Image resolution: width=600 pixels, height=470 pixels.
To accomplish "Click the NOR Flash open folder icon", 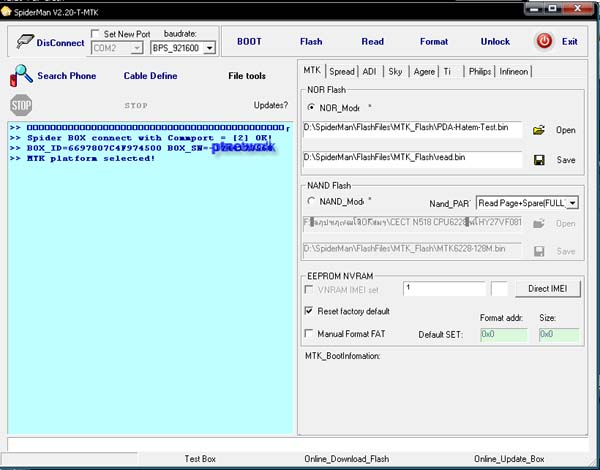I will [539, 130].
